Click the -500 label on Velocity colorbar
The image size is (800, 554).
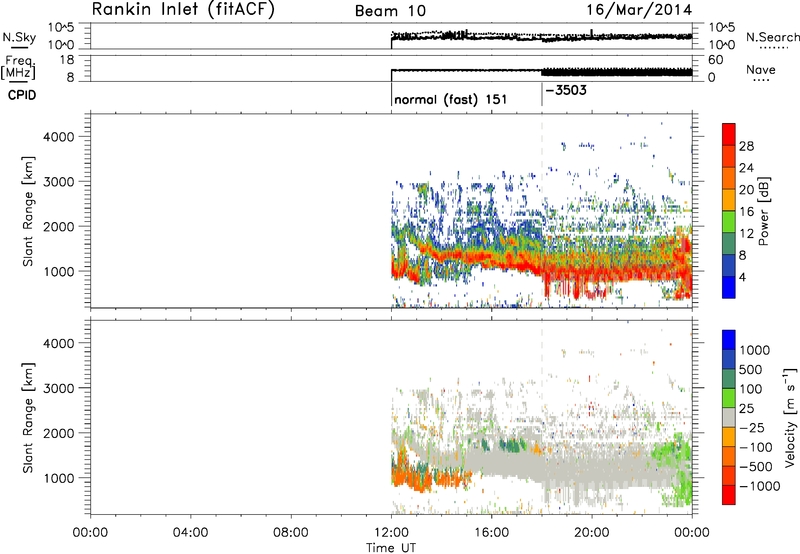[756, 467]
